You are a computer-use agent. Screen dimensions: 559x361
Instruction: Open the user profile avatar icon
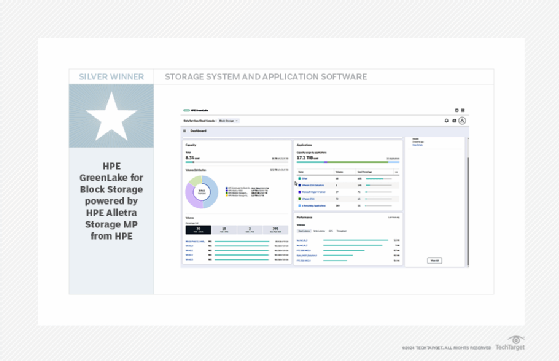point(462,121)
